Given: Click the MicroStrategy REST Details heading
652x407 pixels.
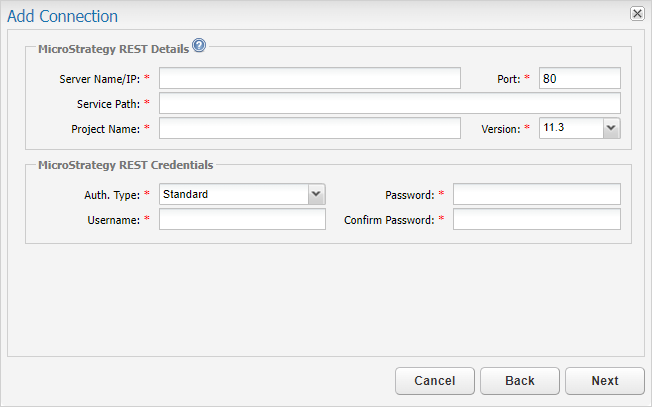Looking at the screenshot, I should click(114, 49).
